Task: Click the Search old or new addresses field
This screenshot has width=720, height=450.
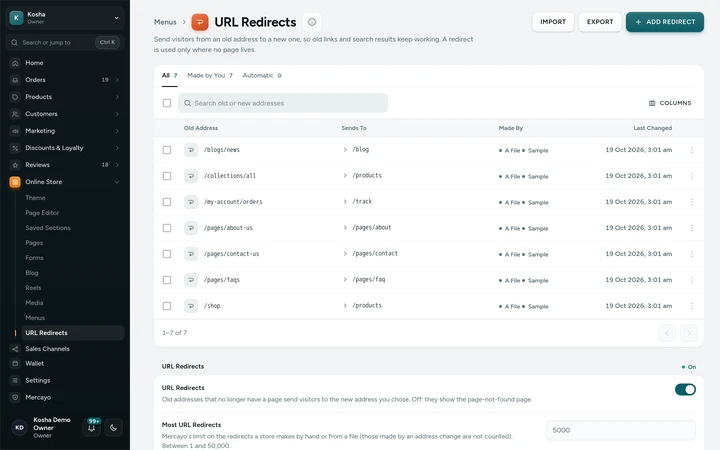Action: (x=283, y=103)
